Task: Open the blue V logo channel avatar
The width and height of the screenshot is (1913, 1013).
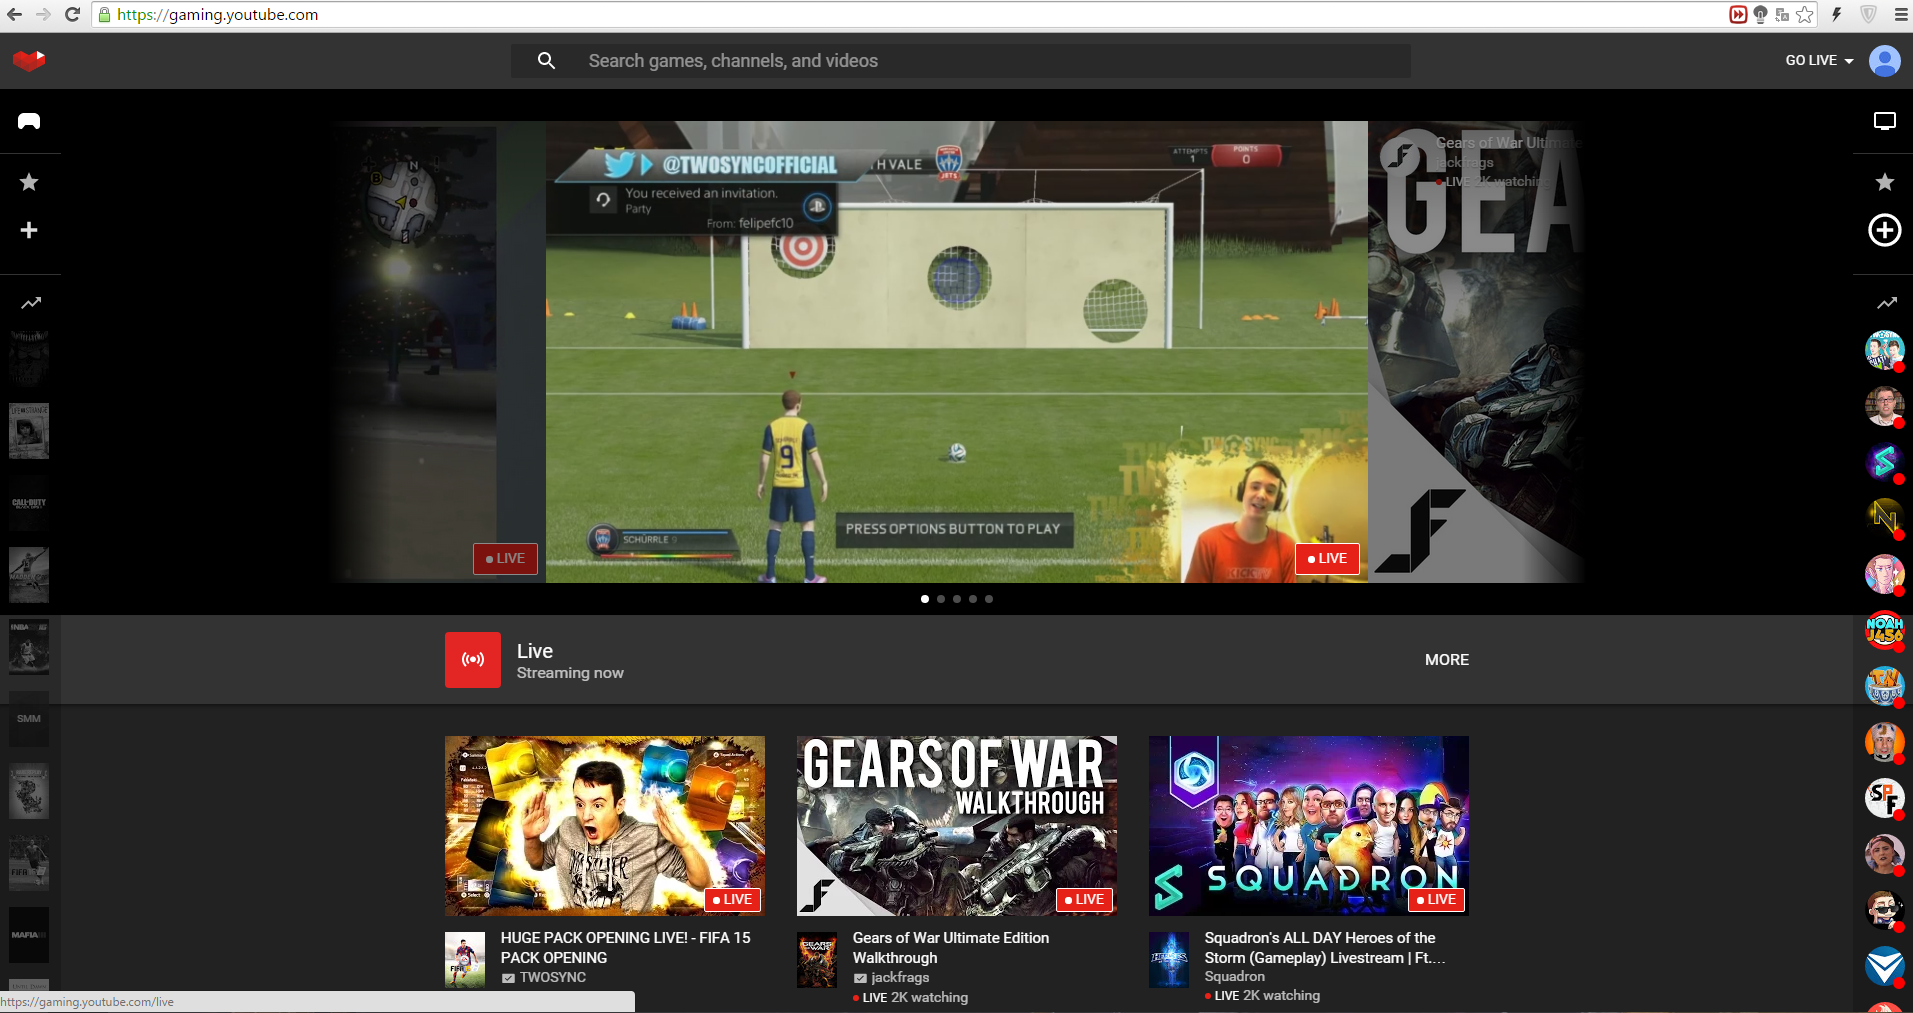Action: 1884,966
